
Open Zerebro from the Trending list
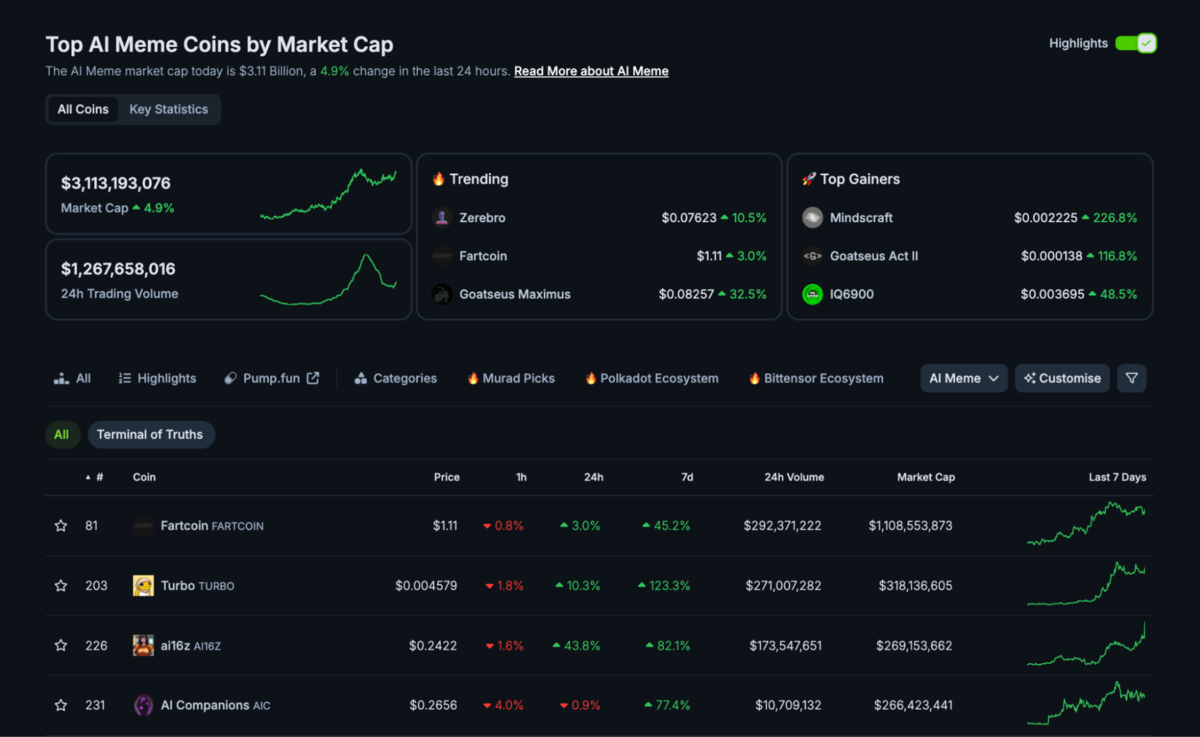(x=482, y=217)
